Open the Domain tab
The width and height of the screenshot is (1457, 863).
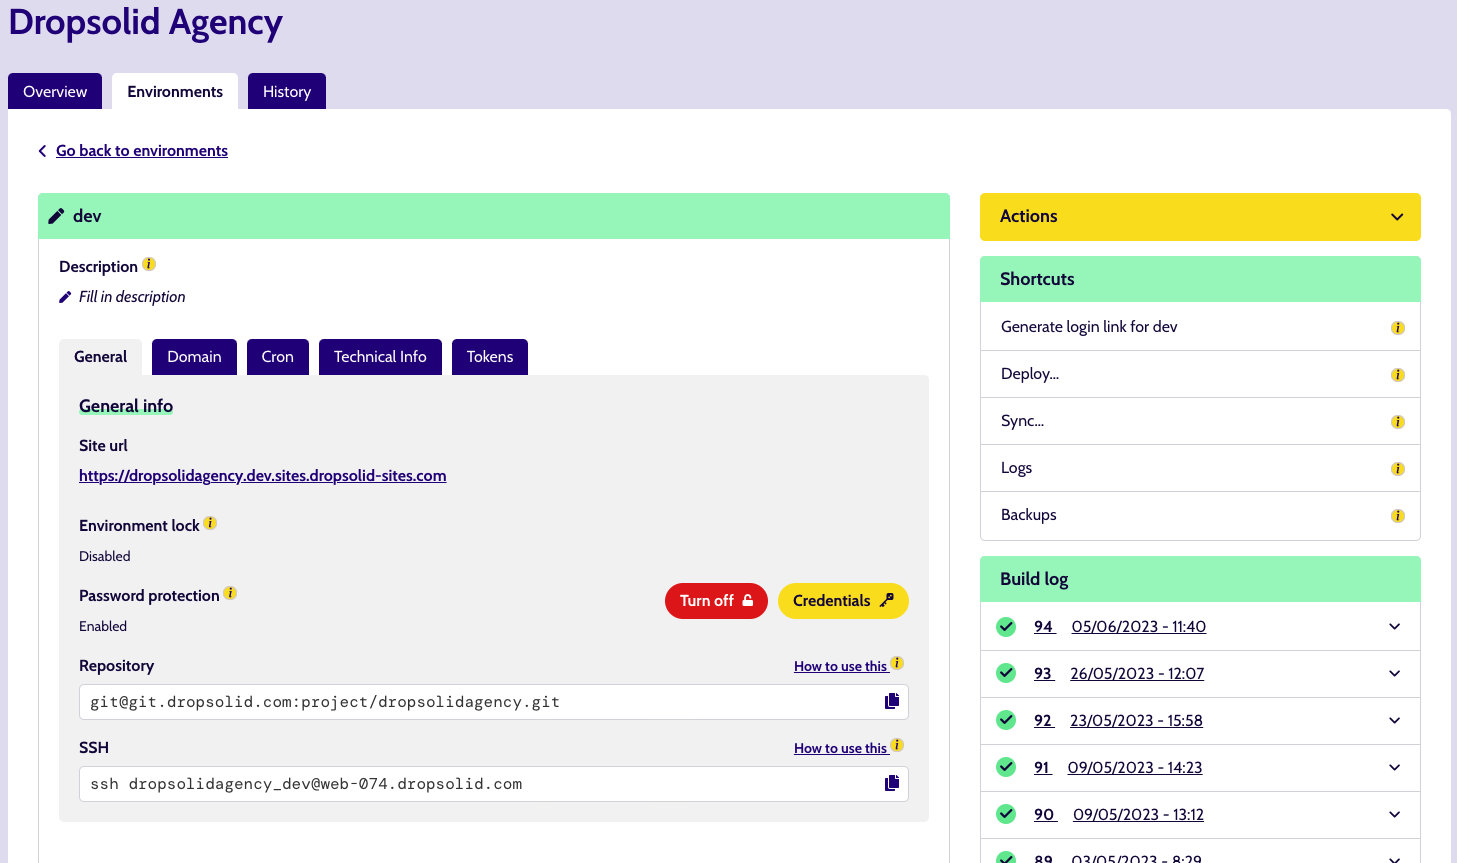194,357
